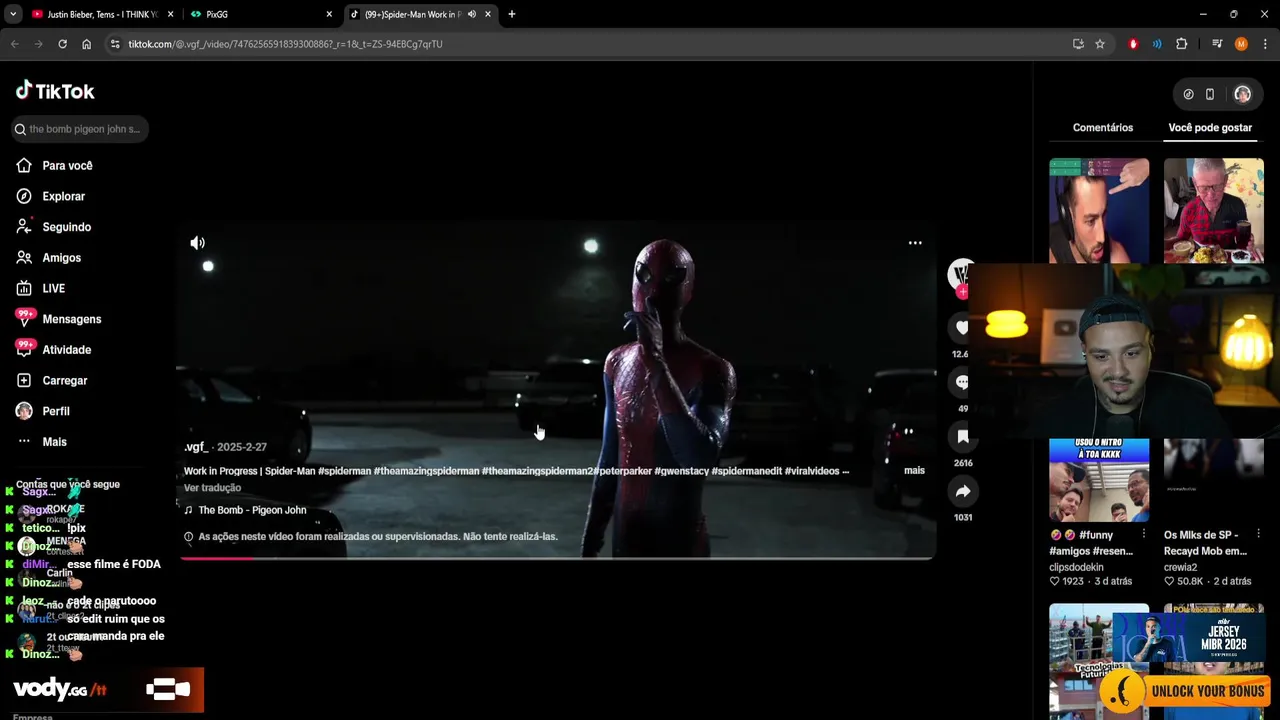This screenshot has width=1280, height=720.
Task: Click the Chrome profile avatar M
Action: click(1241, 44)
